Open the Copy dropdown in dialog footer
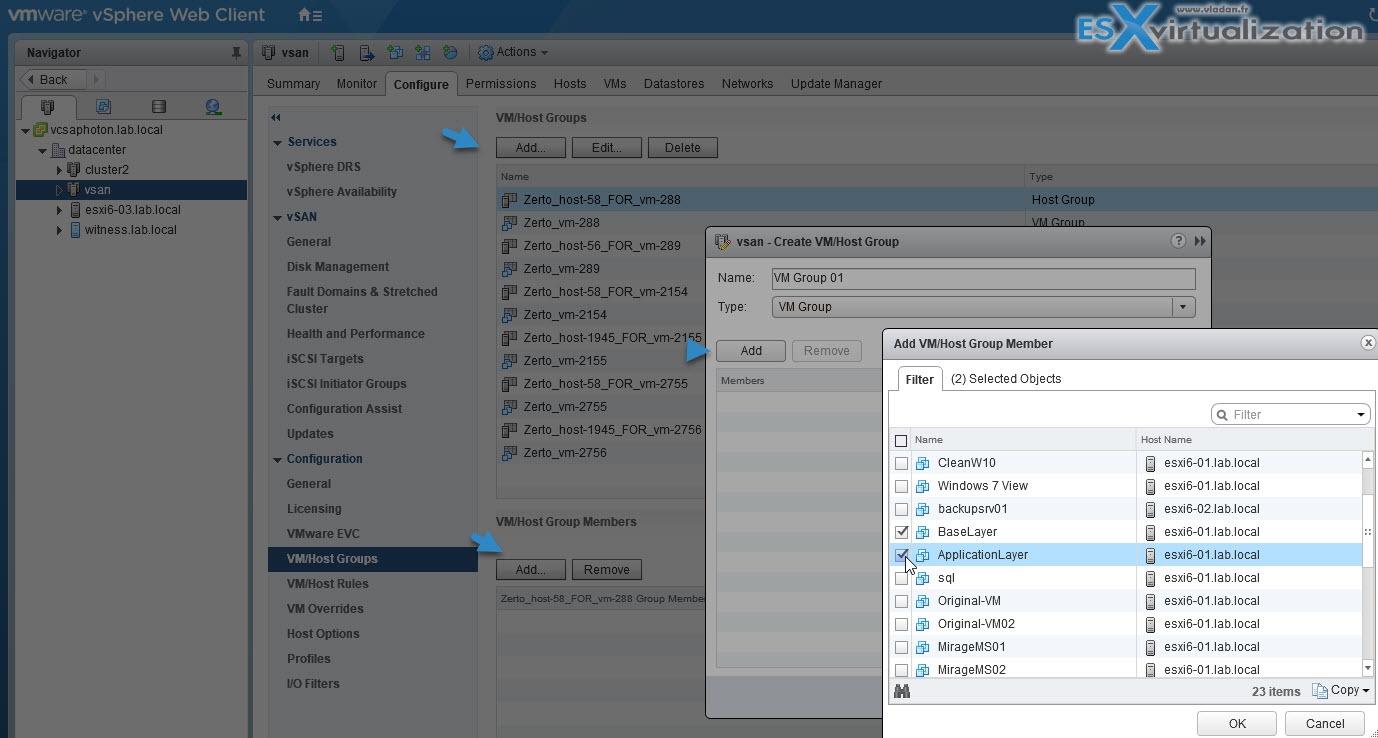1378x738 pixels. pos(1341,691)
